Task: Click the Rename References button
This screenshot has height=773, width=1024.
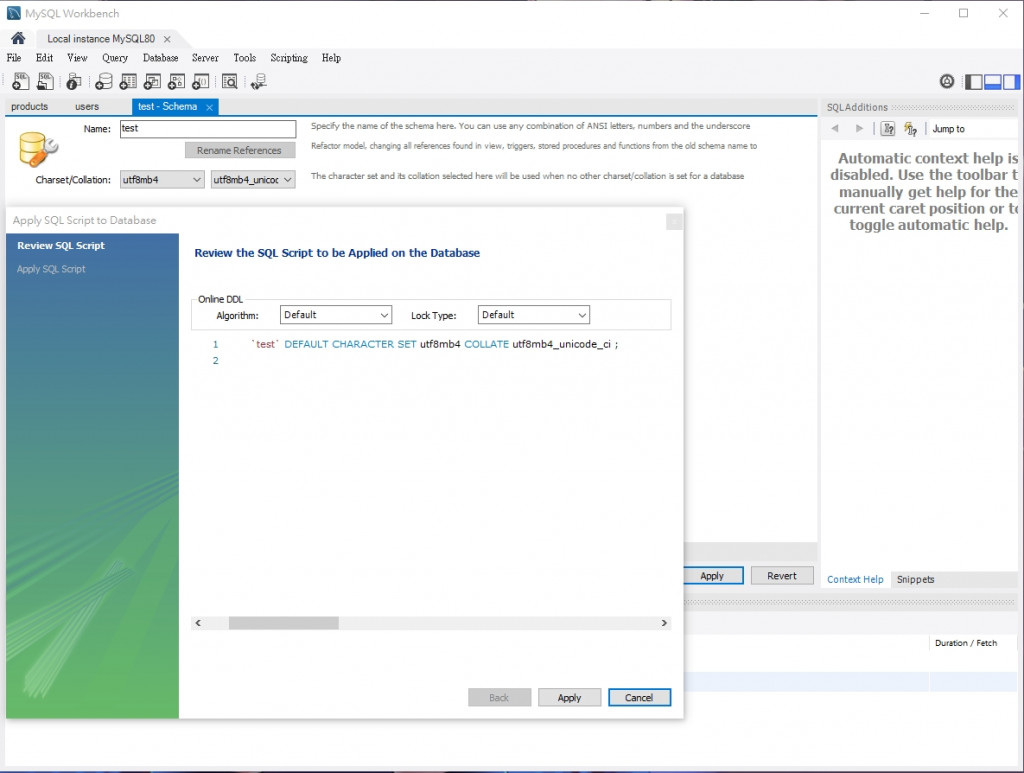Action: (x=240, y=150)
